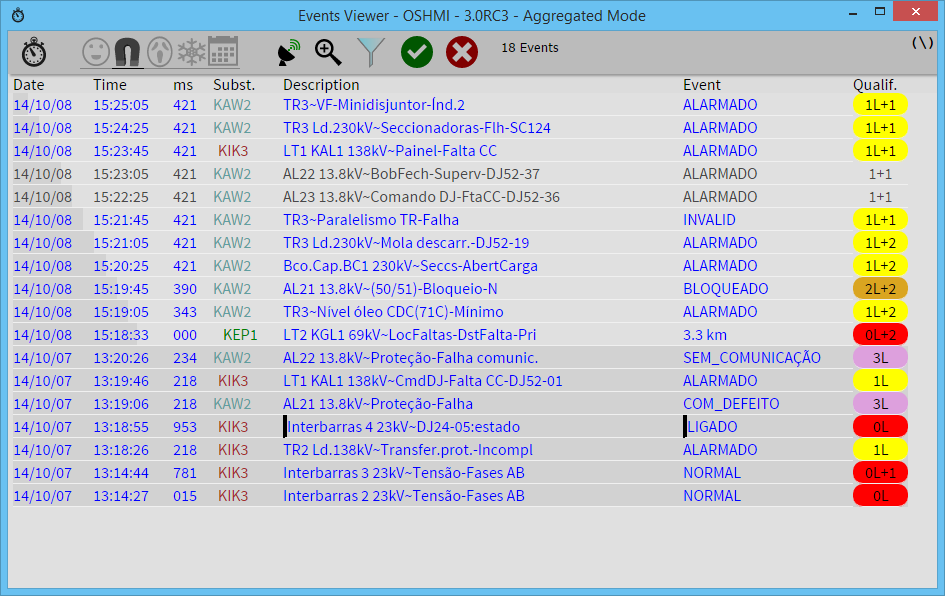Viewport: 945px width, 596px height.
Task: Click KIK3 substation in 15:23:45 row
Action: 233,151
